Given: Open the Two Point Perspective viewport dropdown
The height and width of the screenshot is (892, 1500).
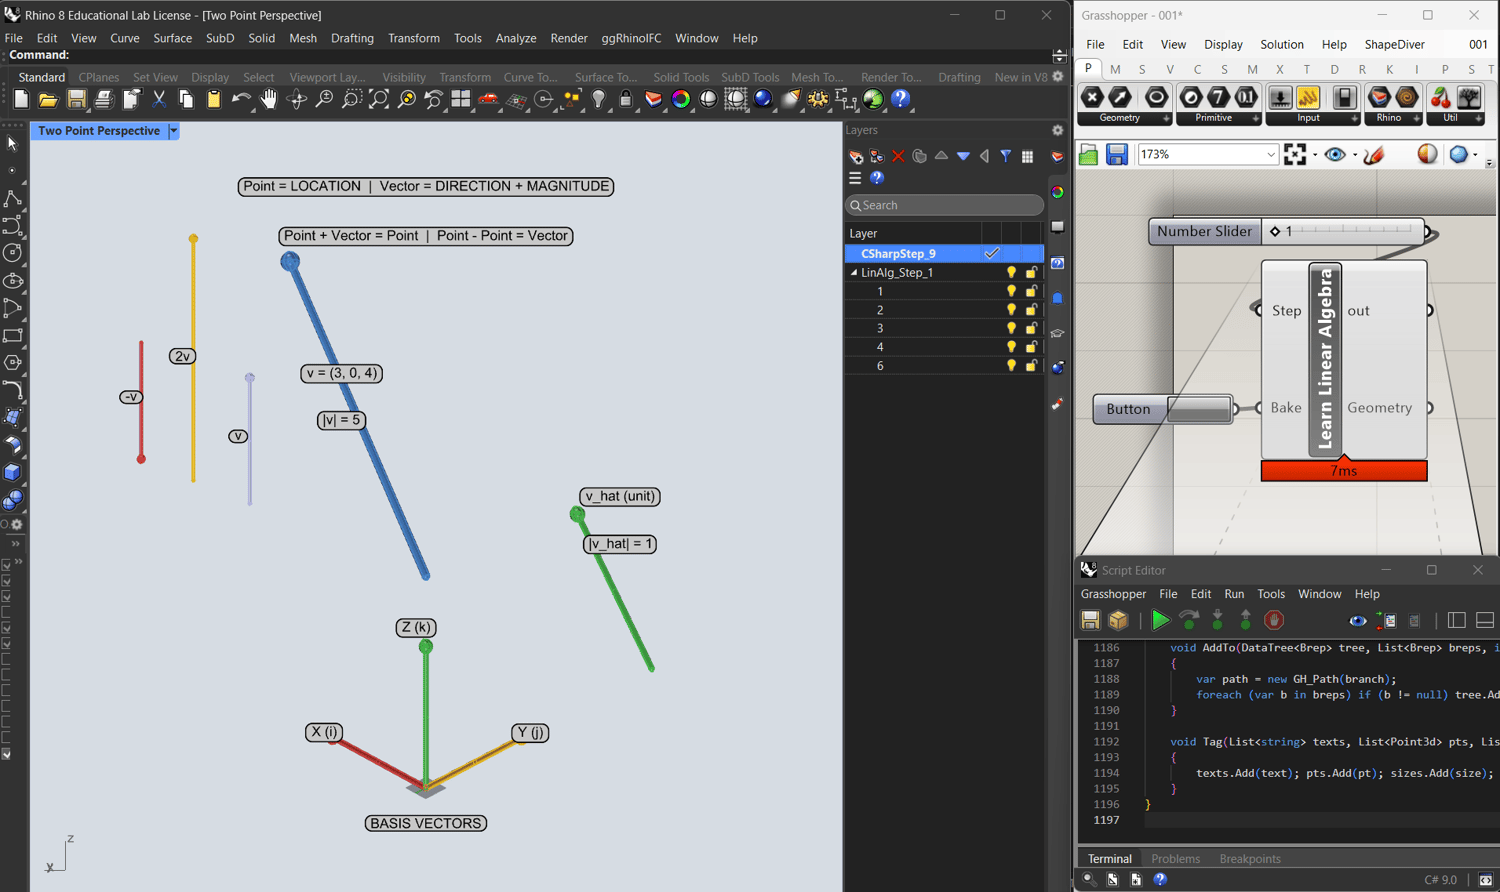Looking at the screenshot, I should coord(173,131).
